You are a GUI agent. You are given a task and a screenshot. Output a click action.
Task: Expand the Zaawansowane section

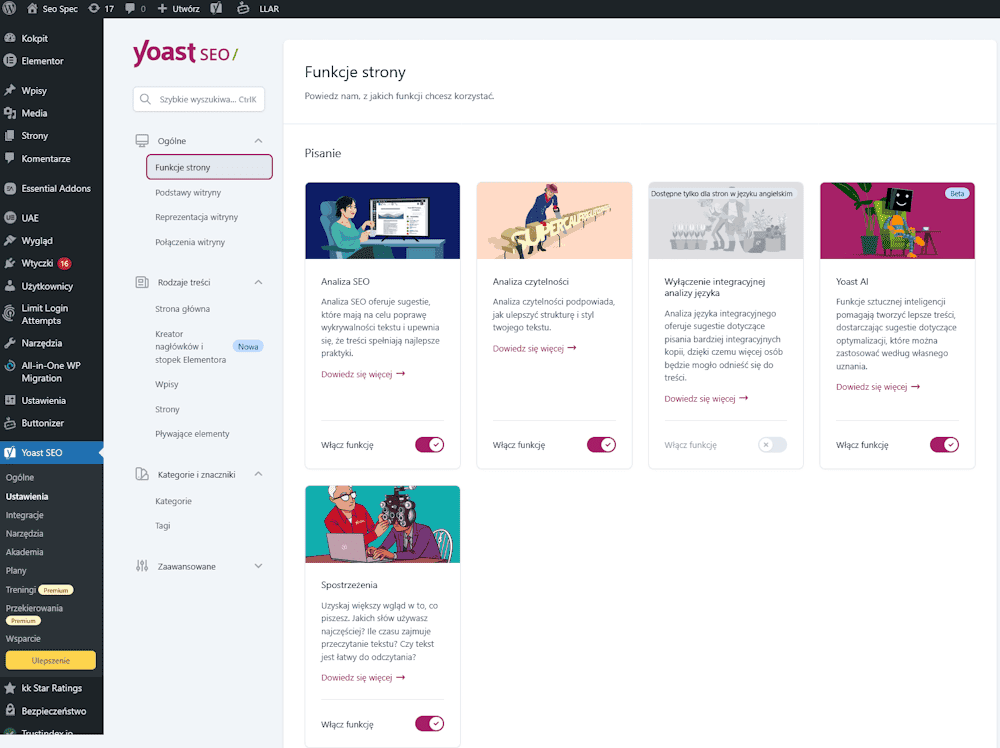pyautogui.click(x=258, y=566)
